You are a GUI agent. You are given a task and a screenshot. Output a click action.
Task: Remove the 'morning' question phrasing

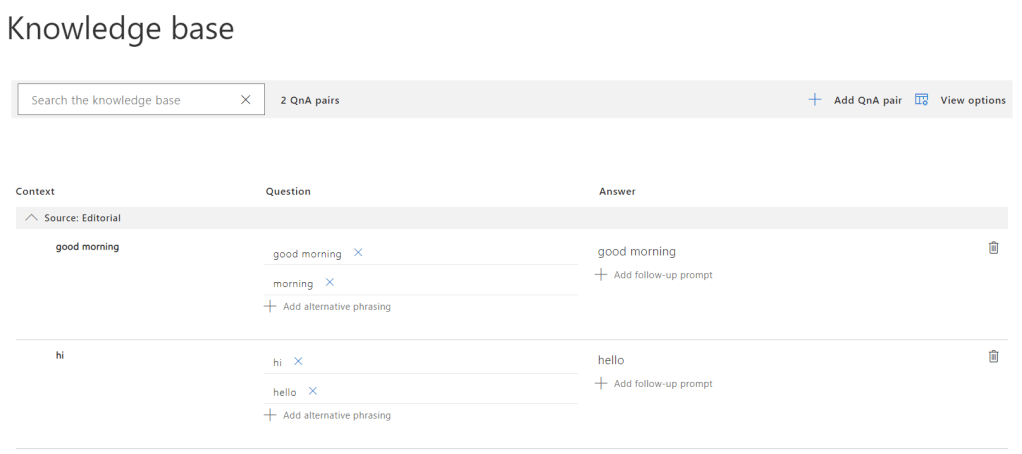click(330, 283)
